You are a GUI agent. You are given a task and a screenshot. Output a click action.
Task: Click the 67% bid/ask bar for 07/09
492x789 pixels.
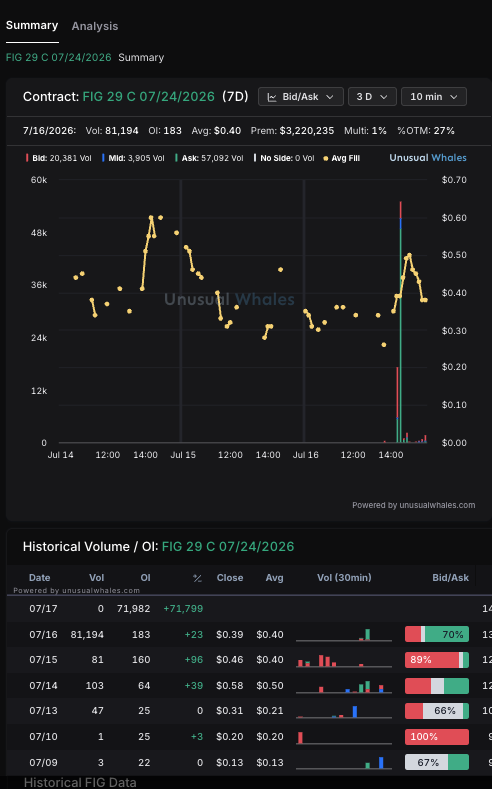[437, 762]
